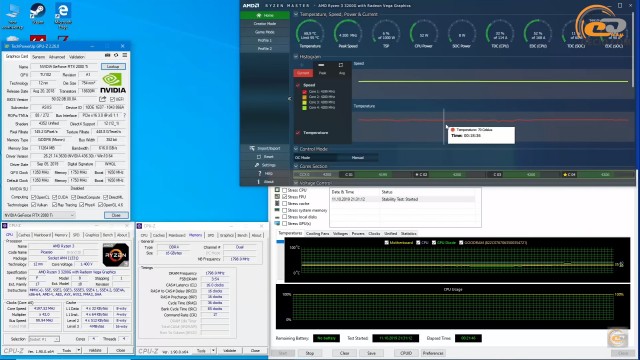This screenshot has width=640, height=360.
Task: Disable the Stress FPU checkbox
Action: tap(284, 197)
